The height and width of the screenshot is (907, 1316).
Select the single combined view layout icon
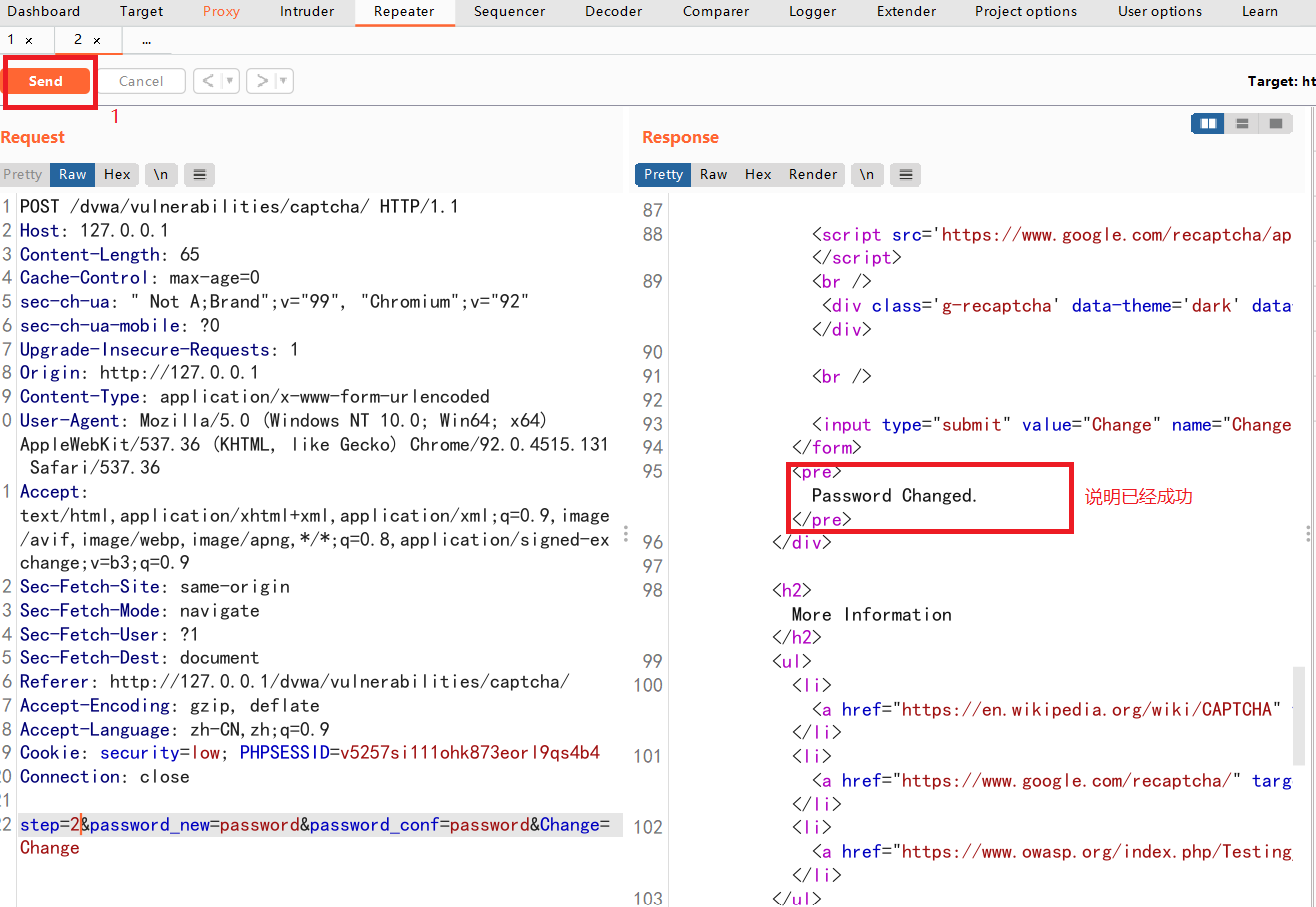(x=1276, y=123)
